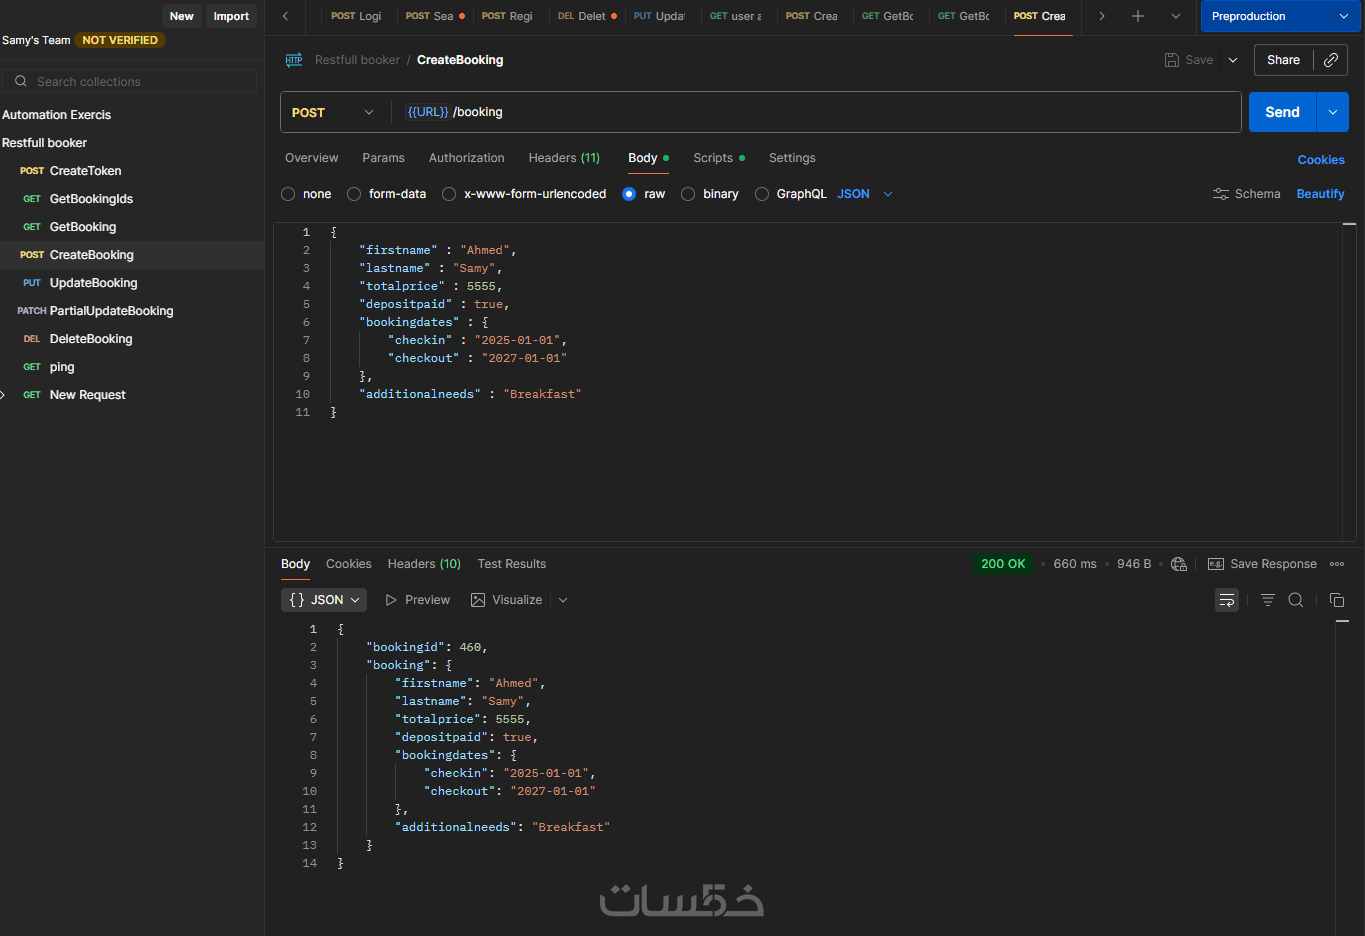This screenshot has height=936, width=1365.
Task: Open the Scripts tab
Action: pyautogui.click(x=719, y=158)
